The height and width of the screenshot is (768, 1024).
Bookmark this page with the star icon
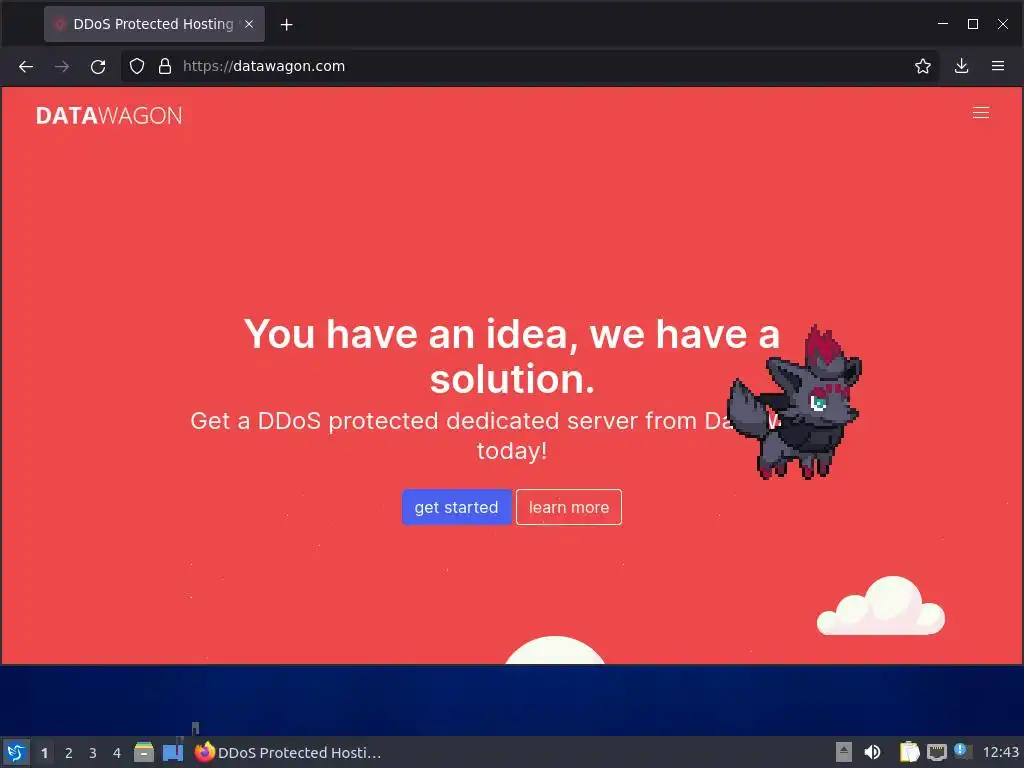(922, 66)
